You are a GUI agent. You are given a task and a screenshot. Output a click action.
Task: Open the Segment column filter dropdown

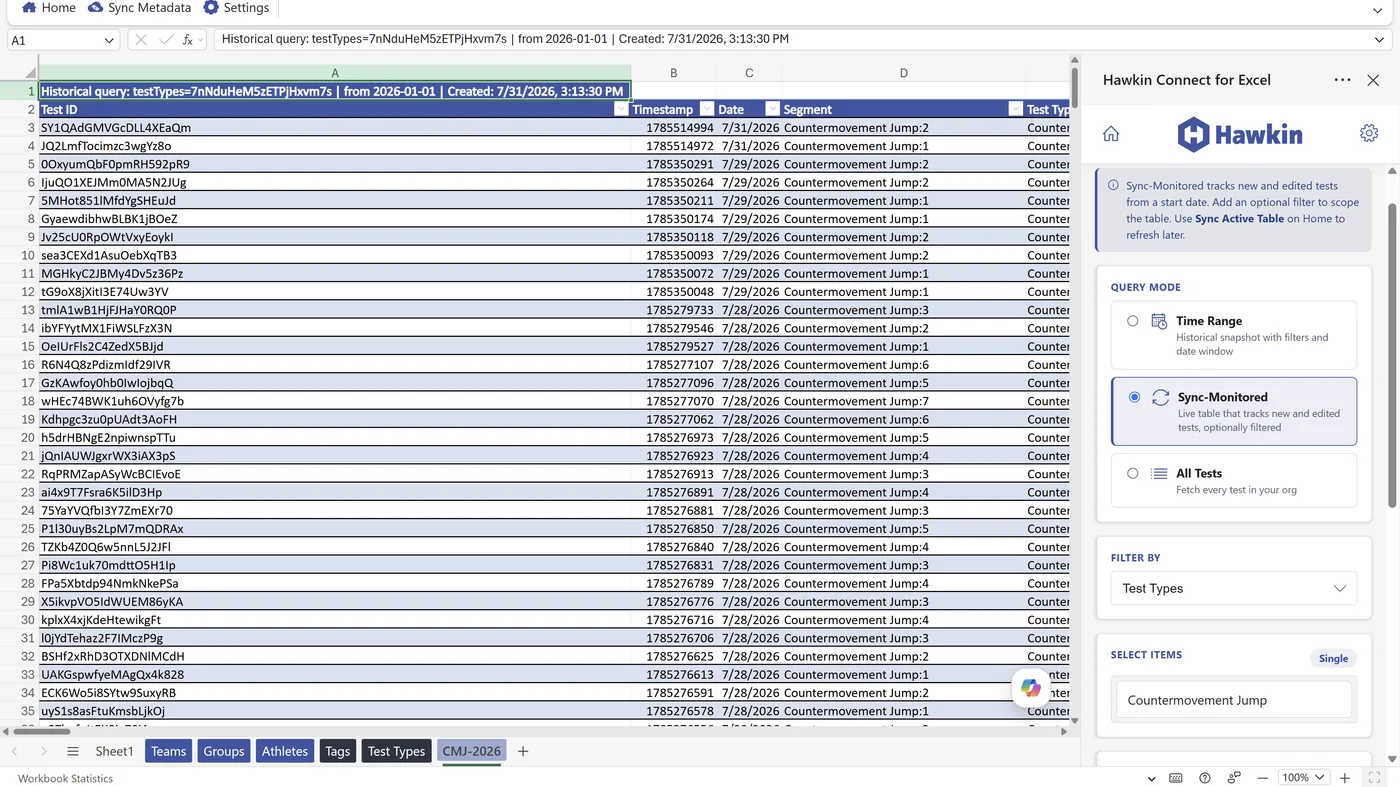[1016, 110]
